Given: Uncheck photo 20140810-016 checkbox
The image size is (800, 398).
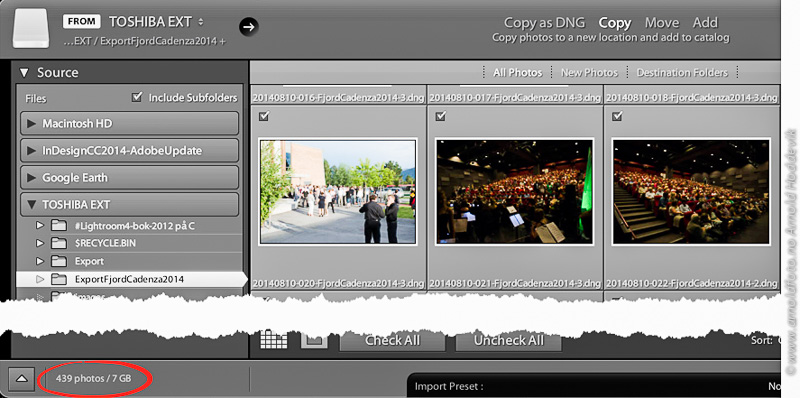Looking at the screenshot, I should (264, 117).
